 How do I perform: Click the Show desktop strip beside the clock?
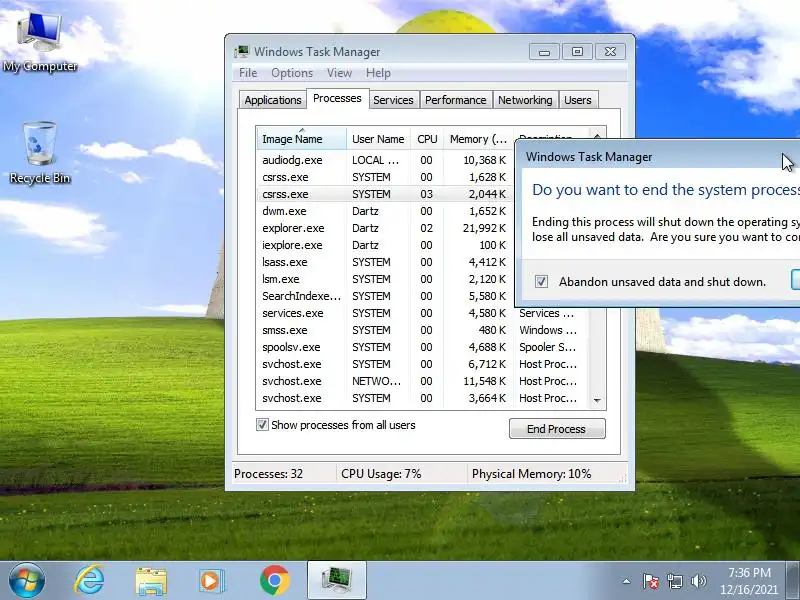pyautogui.click(x=793, y=580)
